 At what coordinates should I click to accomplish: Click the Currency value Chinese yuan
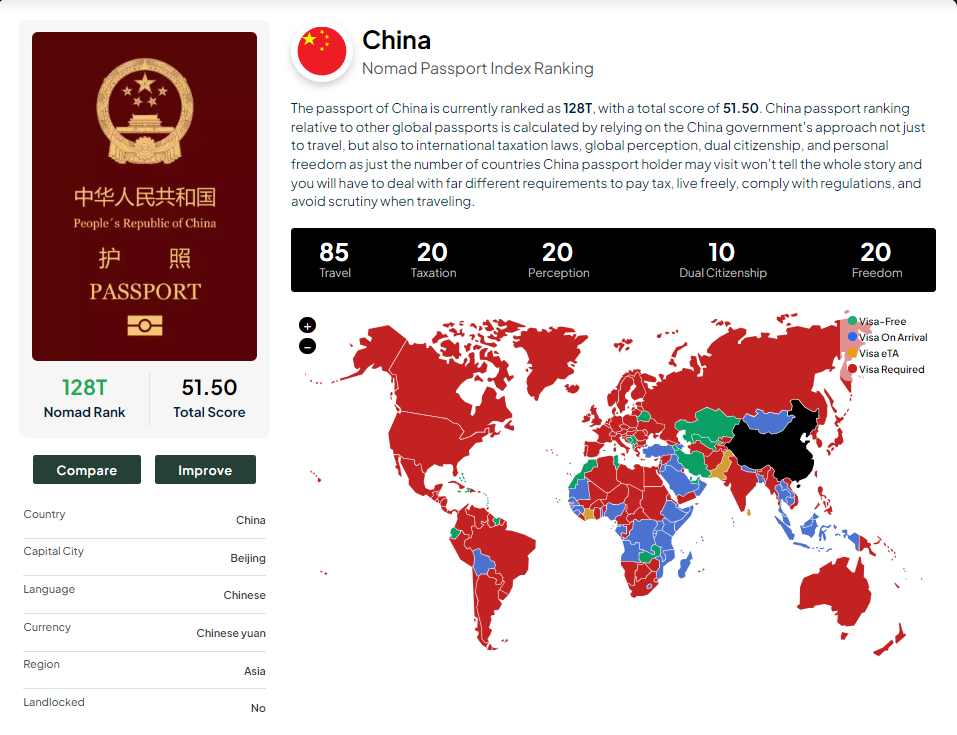pyautogui.click(x=231, y=633)
